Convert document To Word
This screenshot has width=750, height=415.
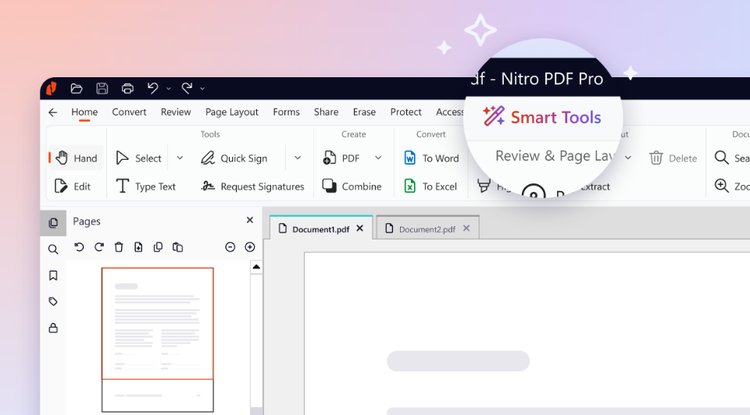pos(431,158)
